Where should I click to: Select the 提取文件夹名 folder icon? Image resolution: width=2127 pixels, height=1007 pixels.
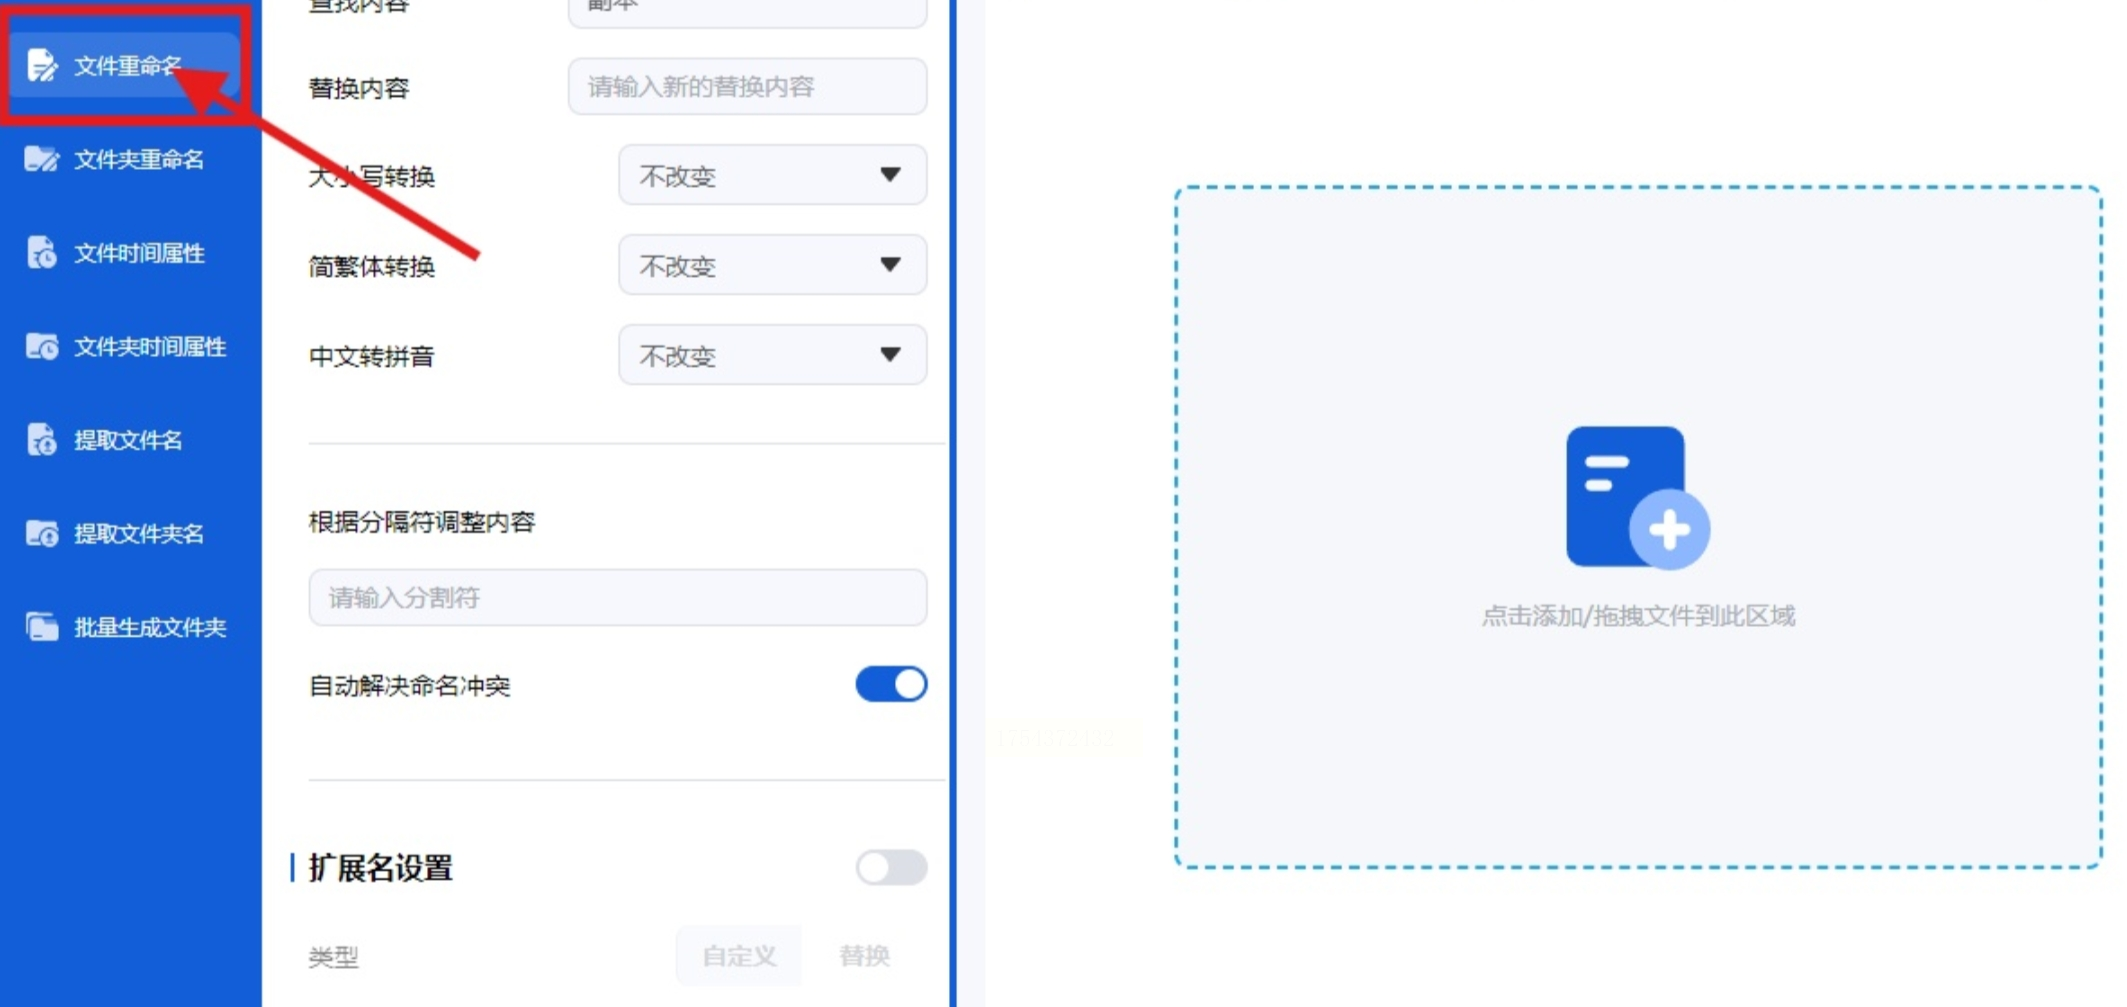click(x=41, y=533)
